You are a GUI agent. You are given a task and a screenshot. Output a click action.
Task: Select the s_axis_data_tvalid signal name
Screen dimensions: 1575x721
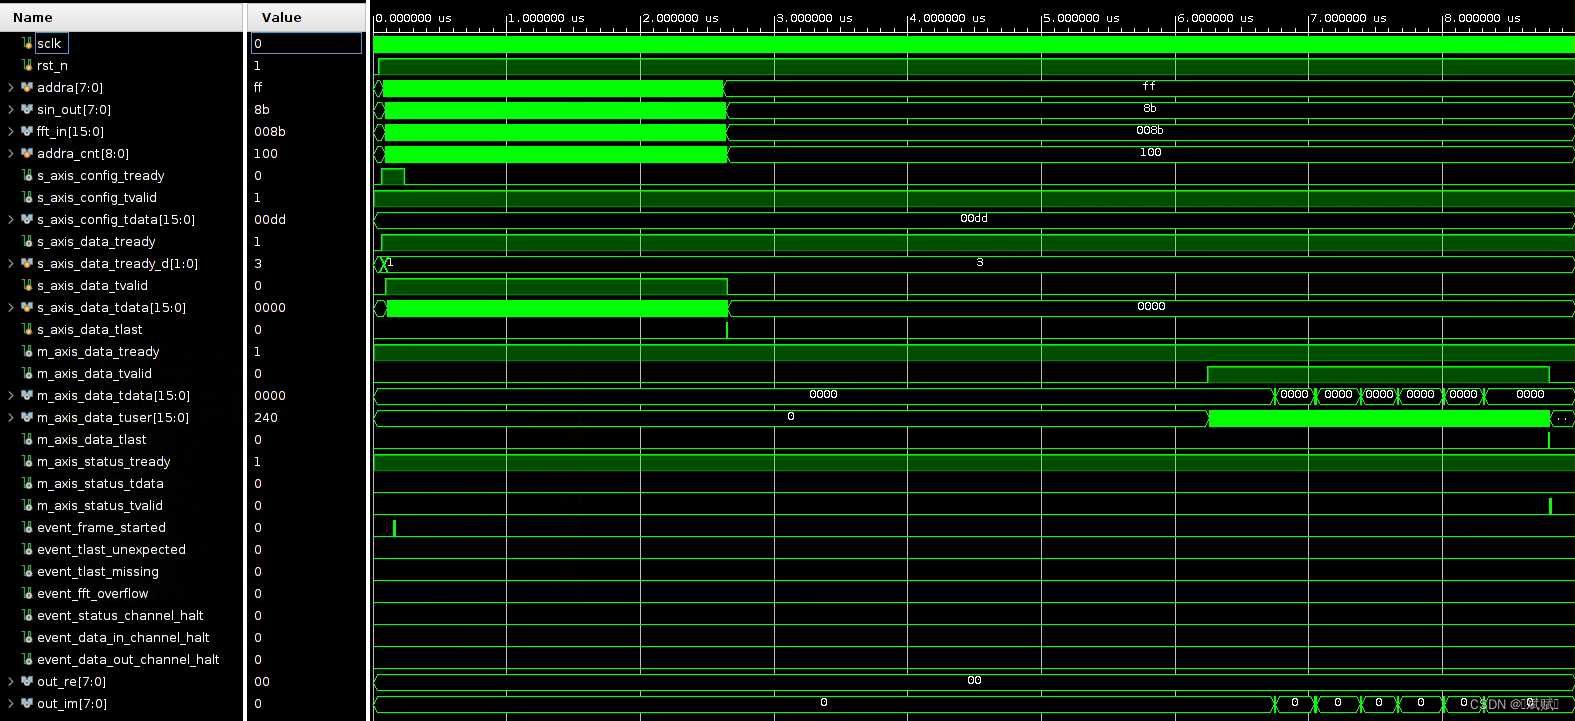(x=92, y=286)
